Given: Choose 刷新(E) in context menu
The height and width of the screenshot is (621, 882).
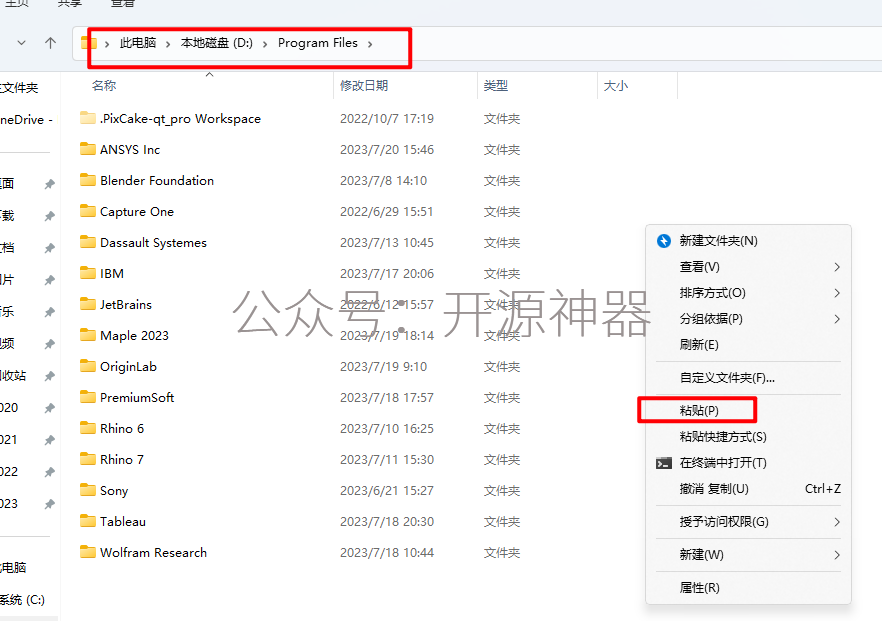Looking at the screenshot, I should tap(748, 344).
